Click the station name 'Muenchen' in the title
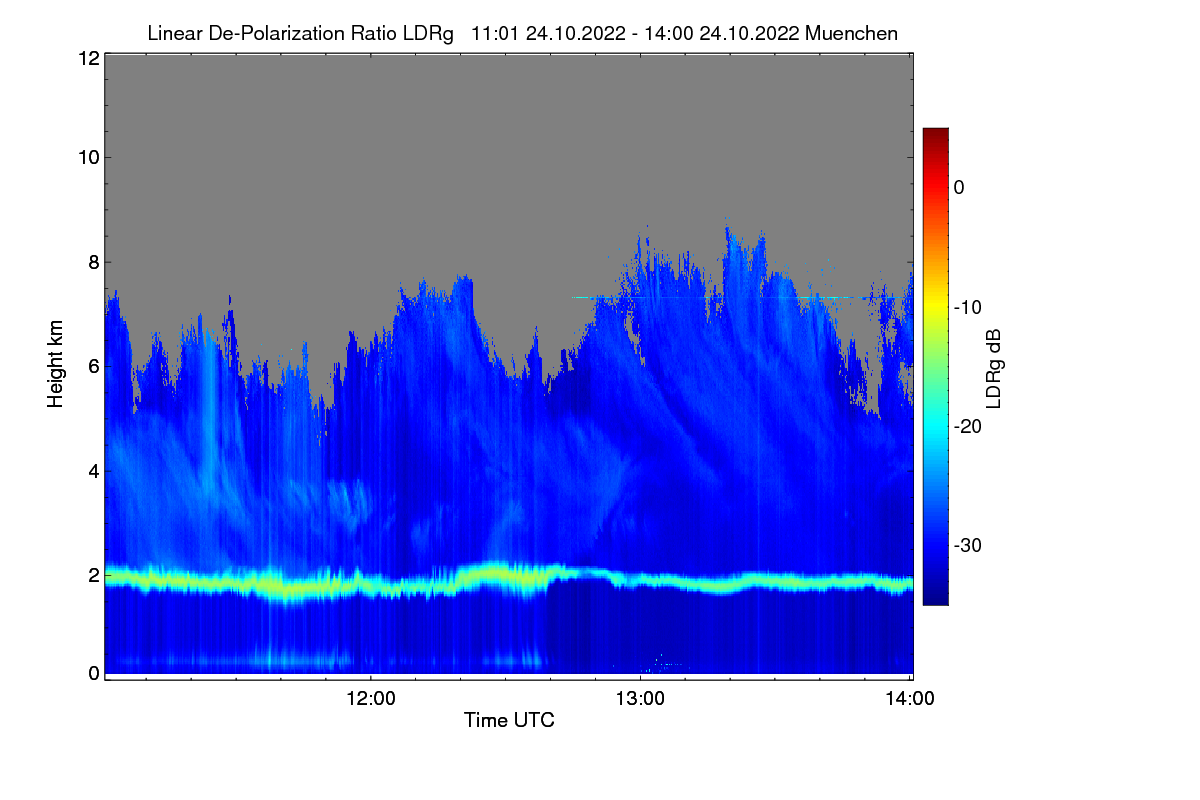The width and height of the screenshot is (1200, 800). tap(850, 33)
